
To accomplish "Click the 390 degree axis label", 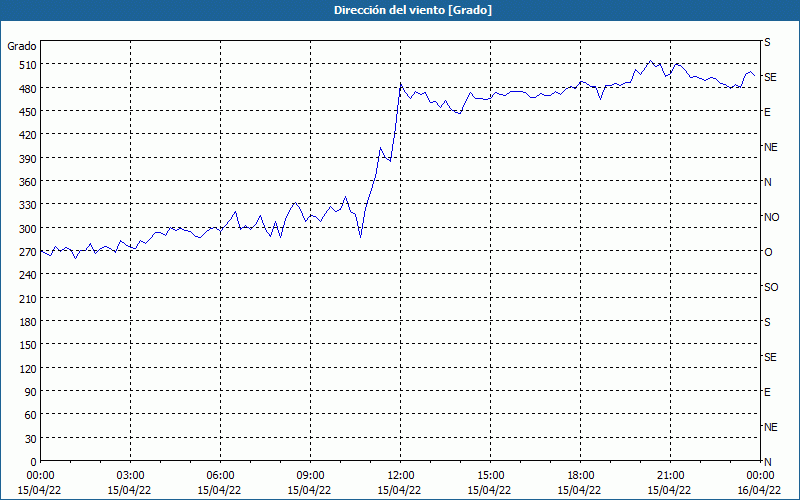I will pyautogui.click(x=29, y=159).
